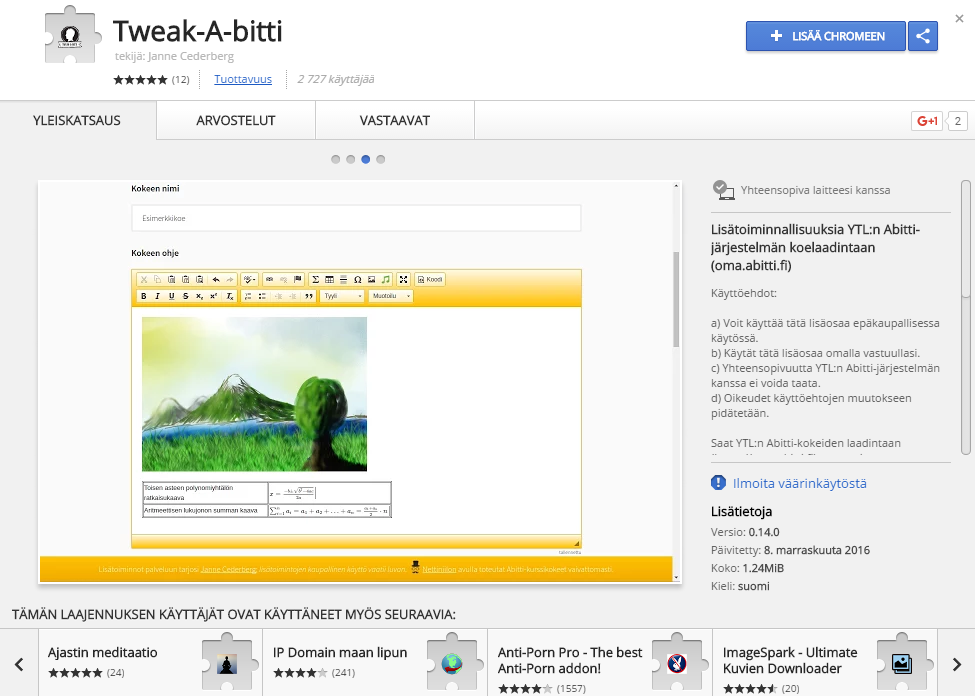Click Ilmoita väärinkäytöstä link

[x=800, y=483]
